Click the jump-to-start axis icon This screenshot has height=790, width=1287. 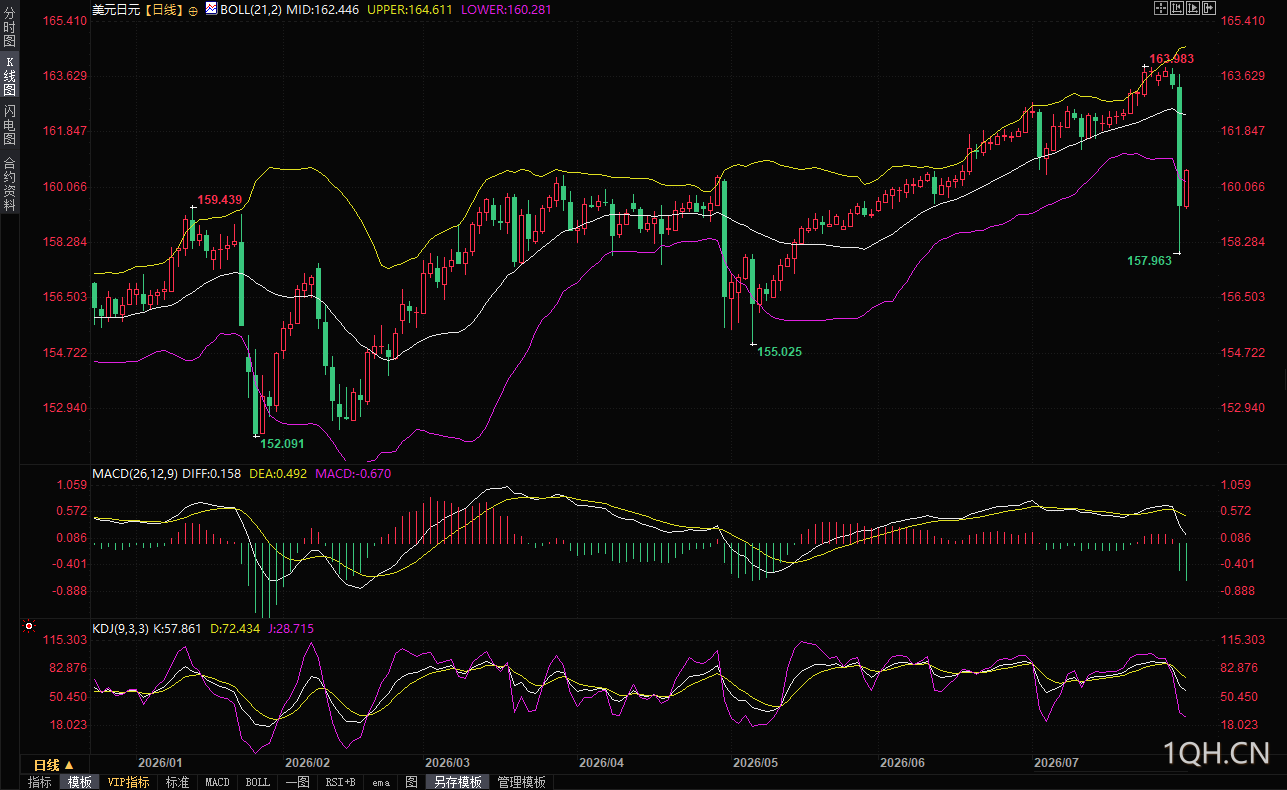click(x=1177, y=8)
